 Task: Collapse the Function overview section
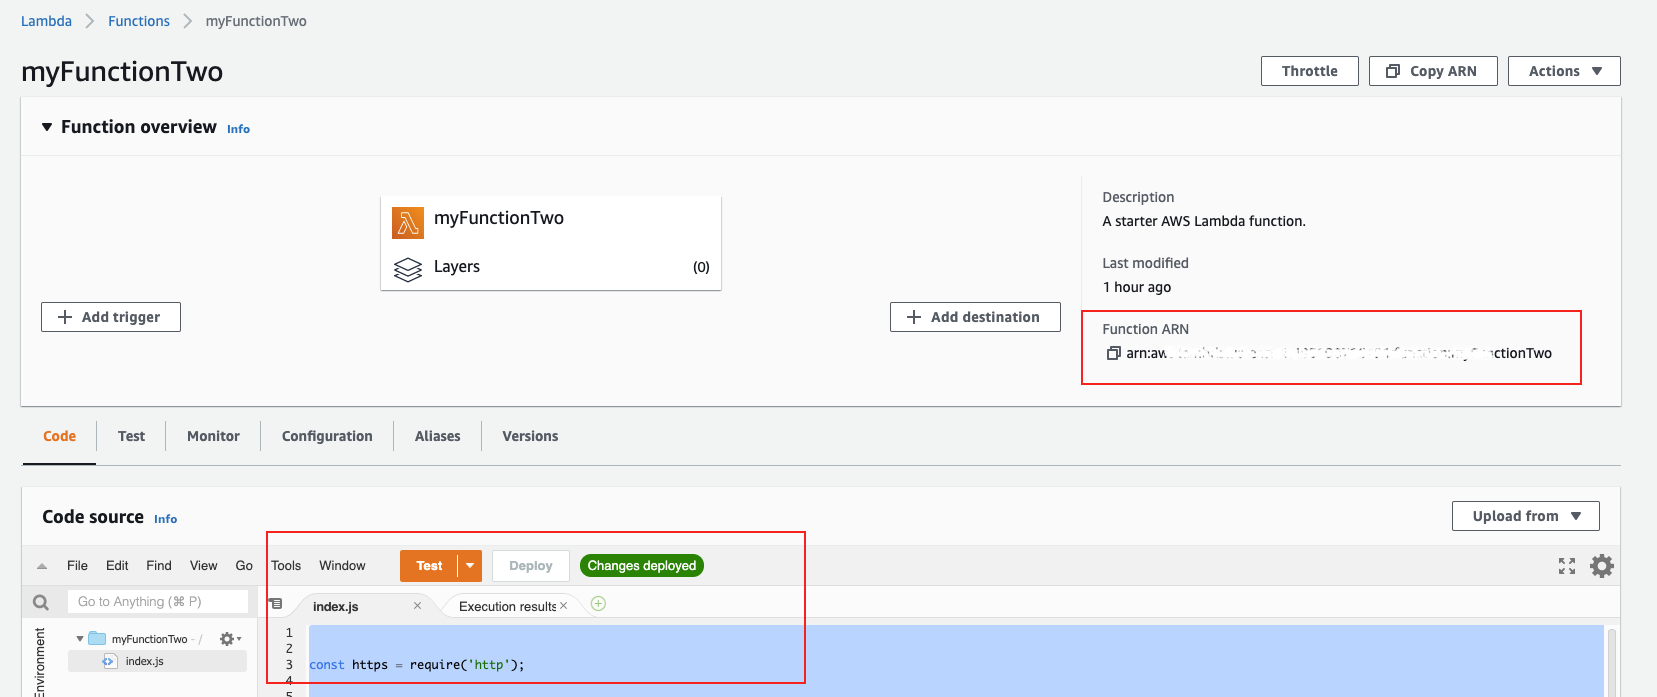point(47,127)
